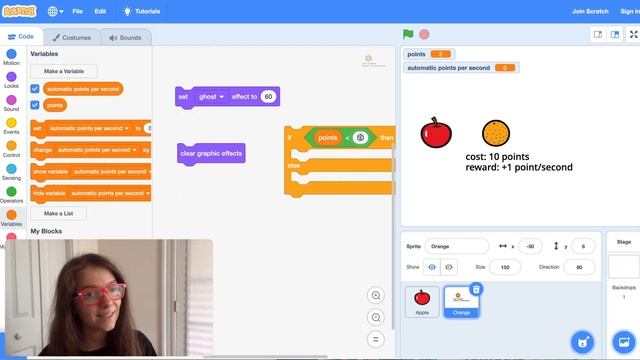
Task: Enter full screen stage mode
Action: (633, 35)
